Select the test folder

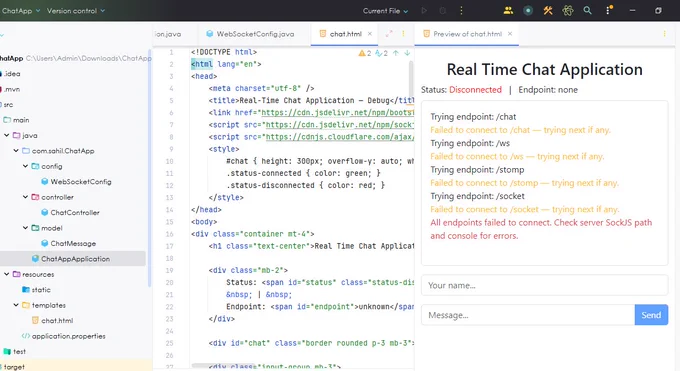pyautogui.click(x=14, y=351)
